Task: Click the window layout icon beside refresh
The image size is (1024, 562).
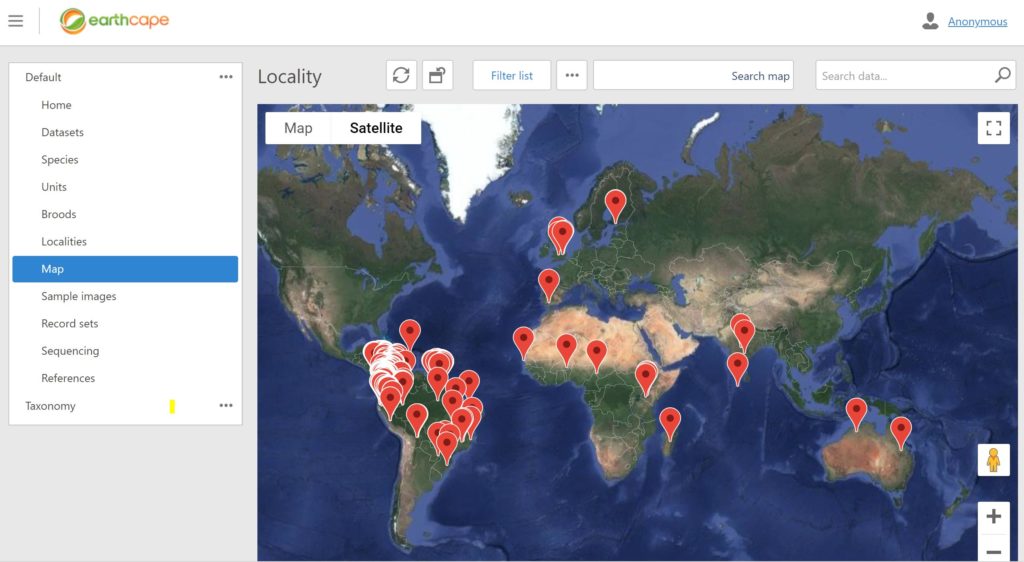Action: coord(436,75)
